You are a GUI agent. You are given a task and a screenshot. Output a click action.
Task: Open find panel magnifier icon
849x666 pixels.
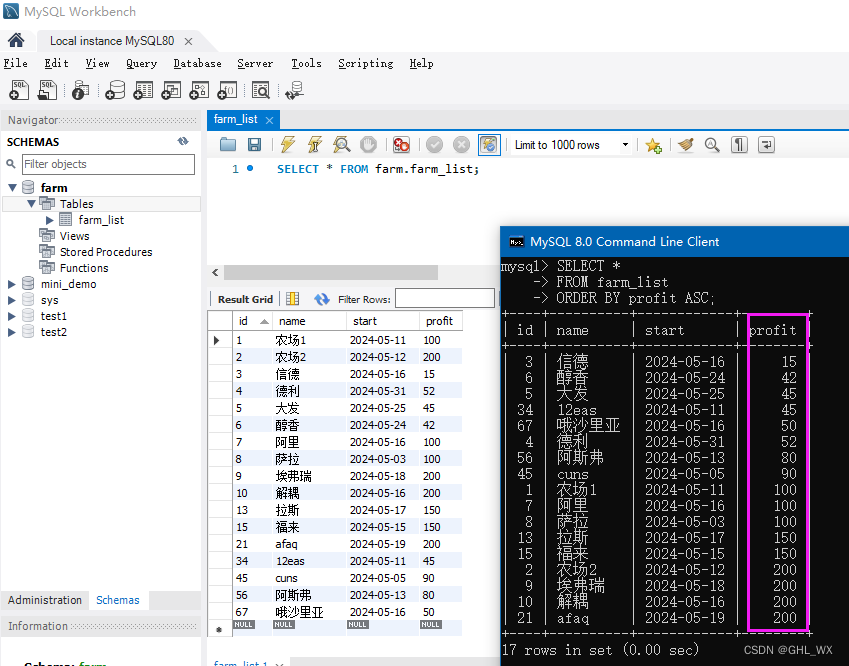coord(712,145)
